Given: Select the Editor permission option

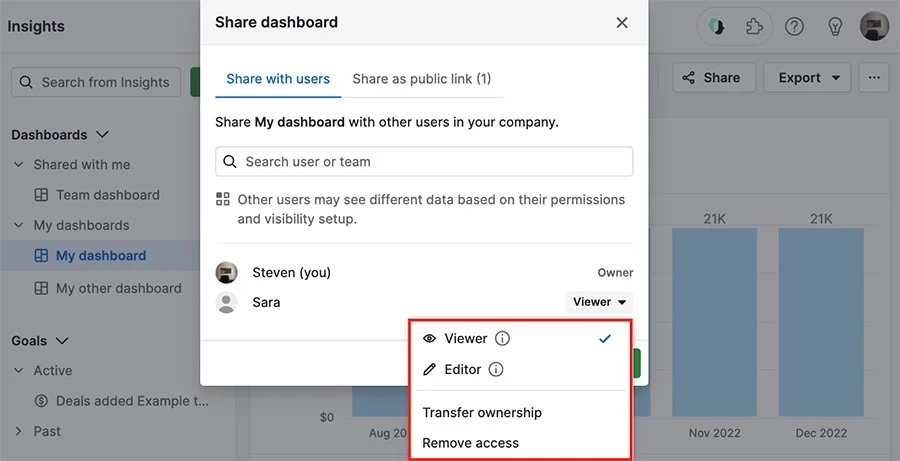Looking at the screenshot, I should (520, 369).
